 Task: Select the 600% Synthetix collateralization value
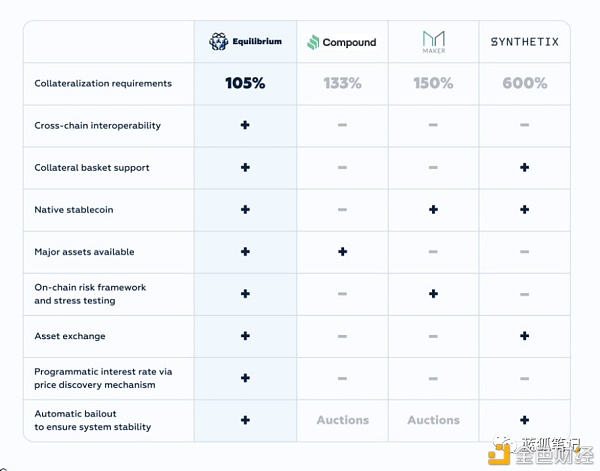[x=525, y=83]
